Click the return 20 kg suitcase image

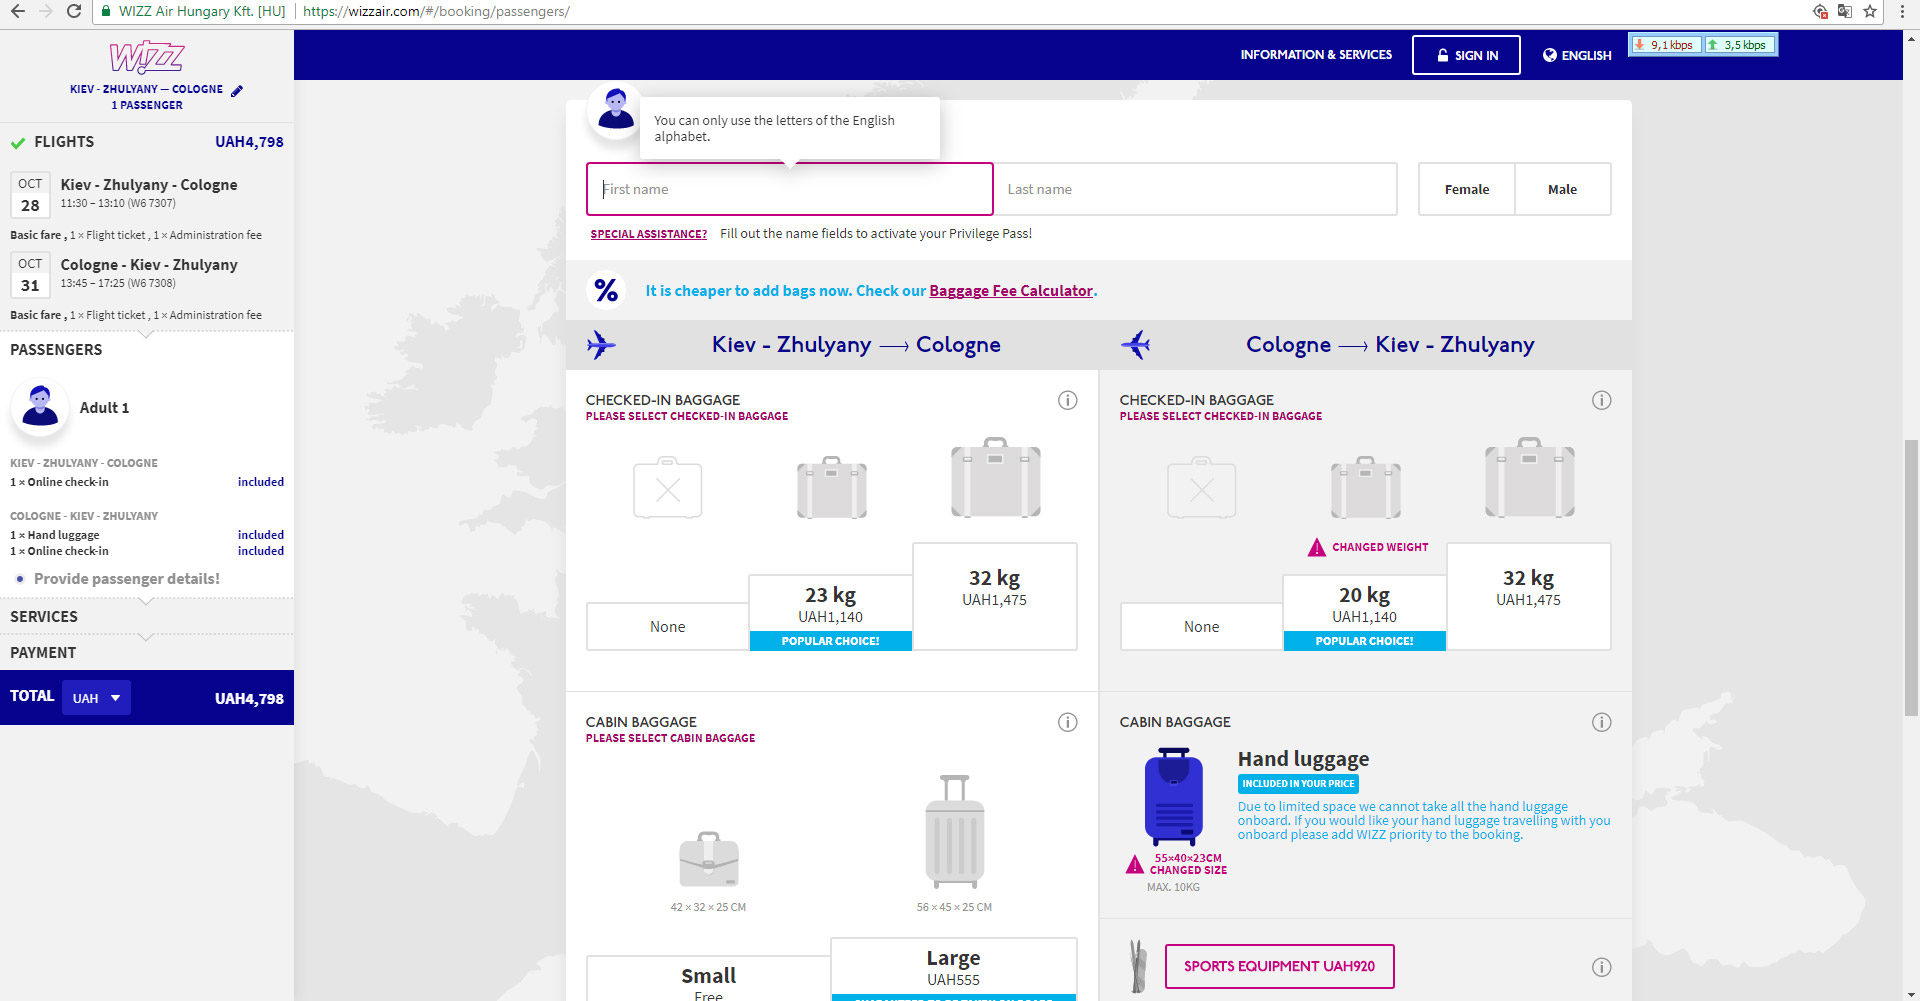point(1366,487)
